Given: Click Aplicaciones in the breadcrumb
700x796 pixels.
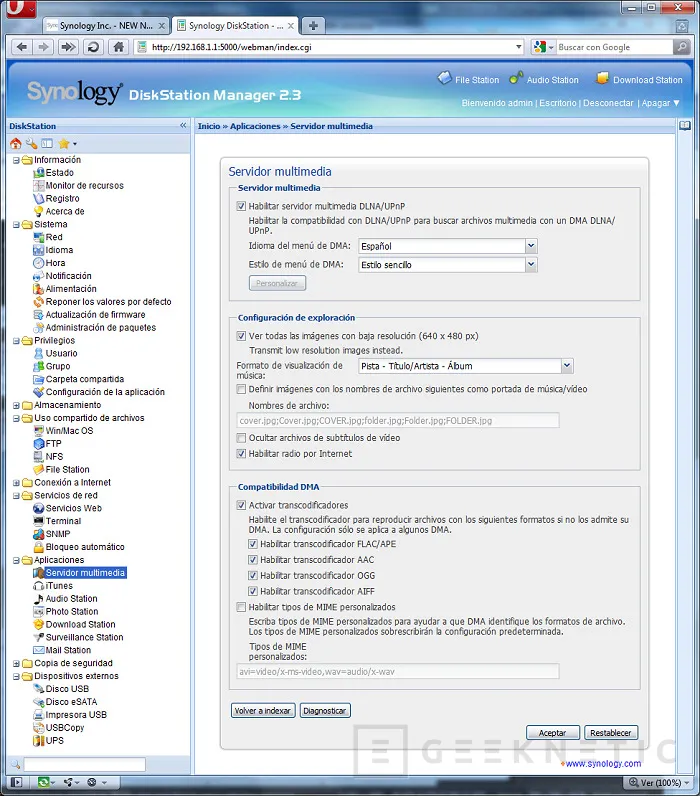Looking at the screenshot, I should click(255, 126).
